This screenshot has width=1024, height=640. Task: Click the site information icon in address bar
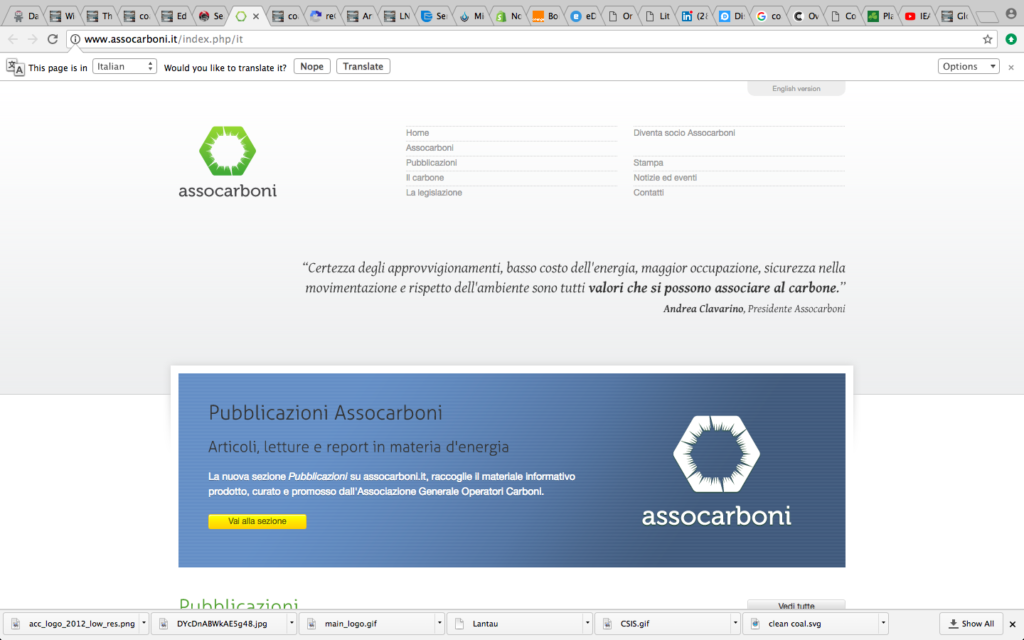tap(75, 39)
